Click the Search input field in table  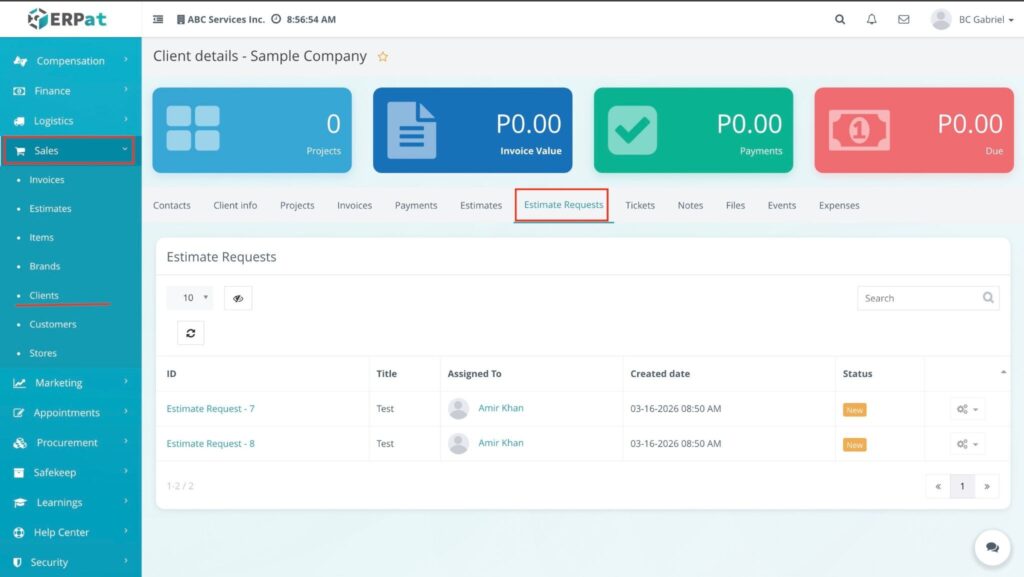click(918, 298)
